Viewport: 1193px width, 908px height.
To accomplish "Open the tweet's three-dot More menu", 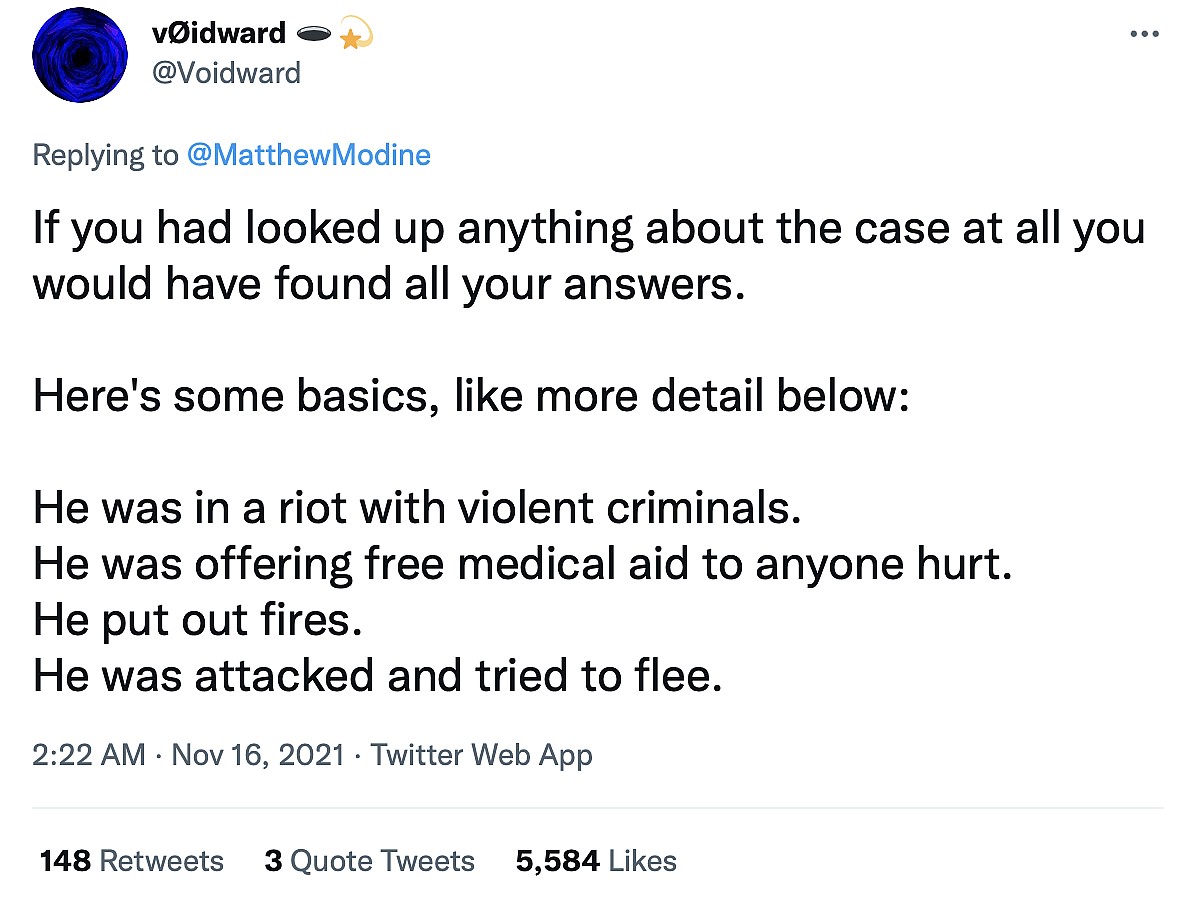I will click(x=1143, y=34).
